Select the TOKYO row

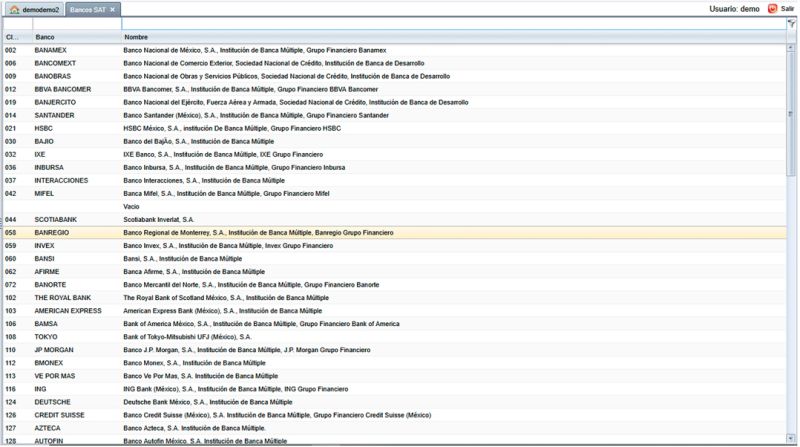pyautogui.click(x=394, y=337)
